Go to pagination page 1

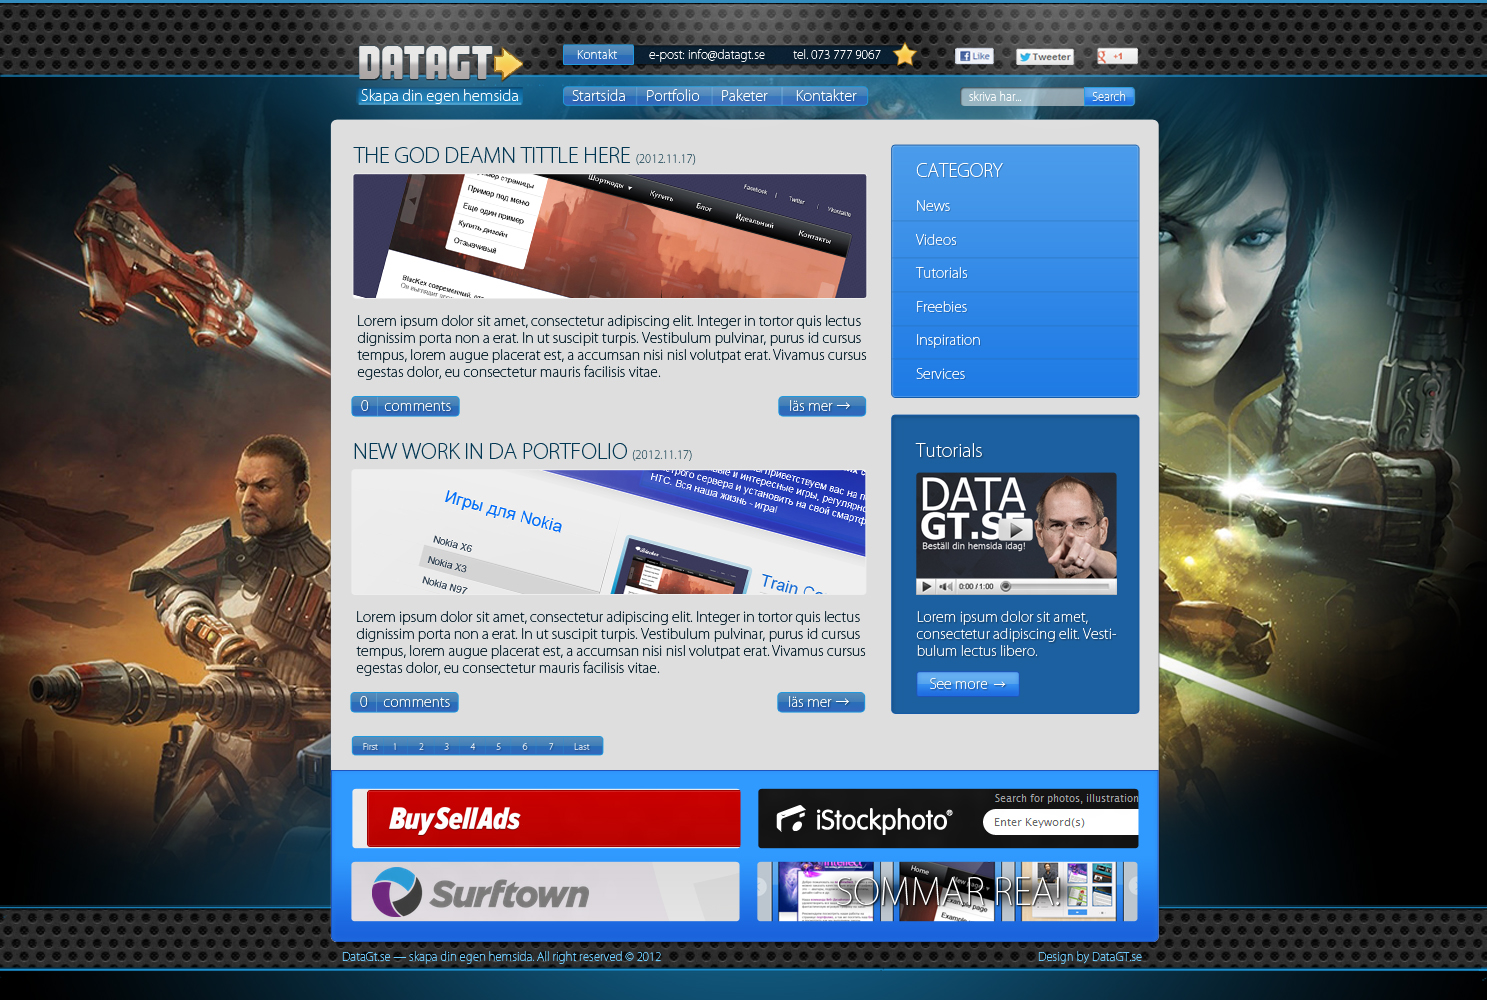tap(395, 746)
